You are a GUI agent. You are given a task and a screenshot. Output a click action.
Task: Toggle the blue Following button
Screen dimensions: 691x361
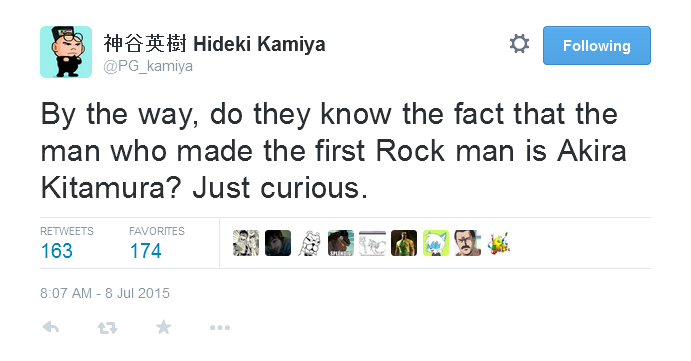597,45
